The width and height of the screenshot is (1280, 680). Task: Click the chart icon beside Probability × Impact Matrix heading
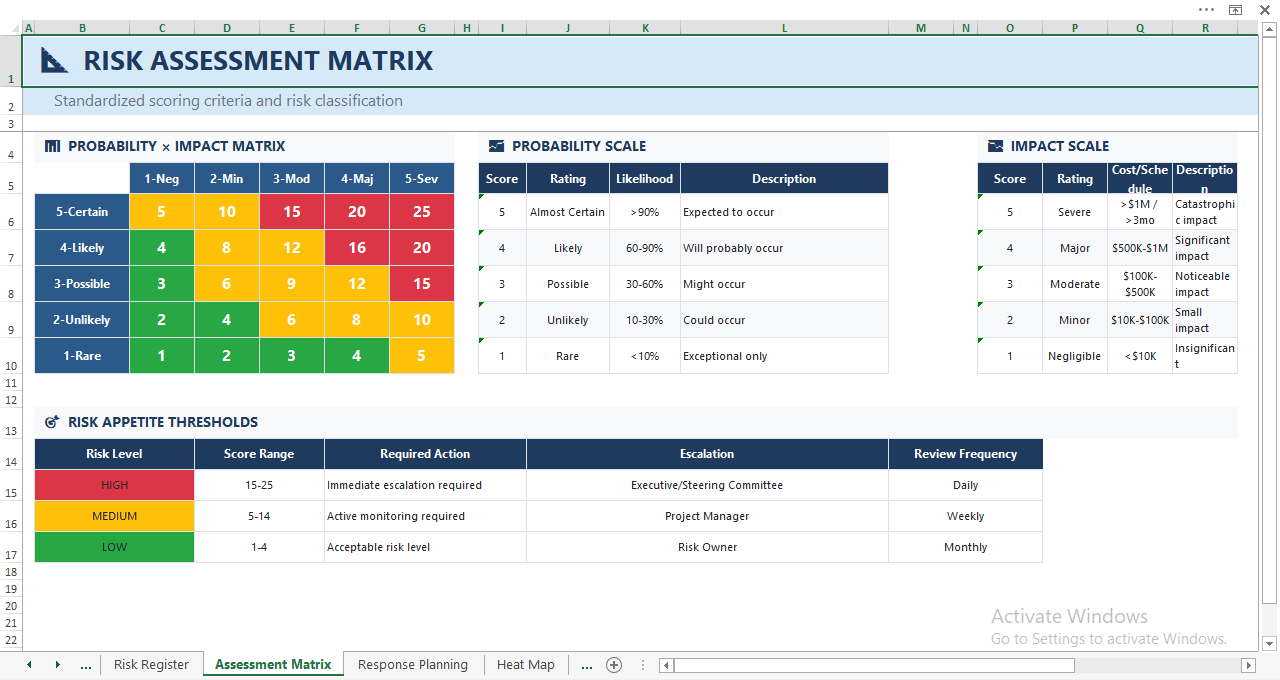coord(53,146)
